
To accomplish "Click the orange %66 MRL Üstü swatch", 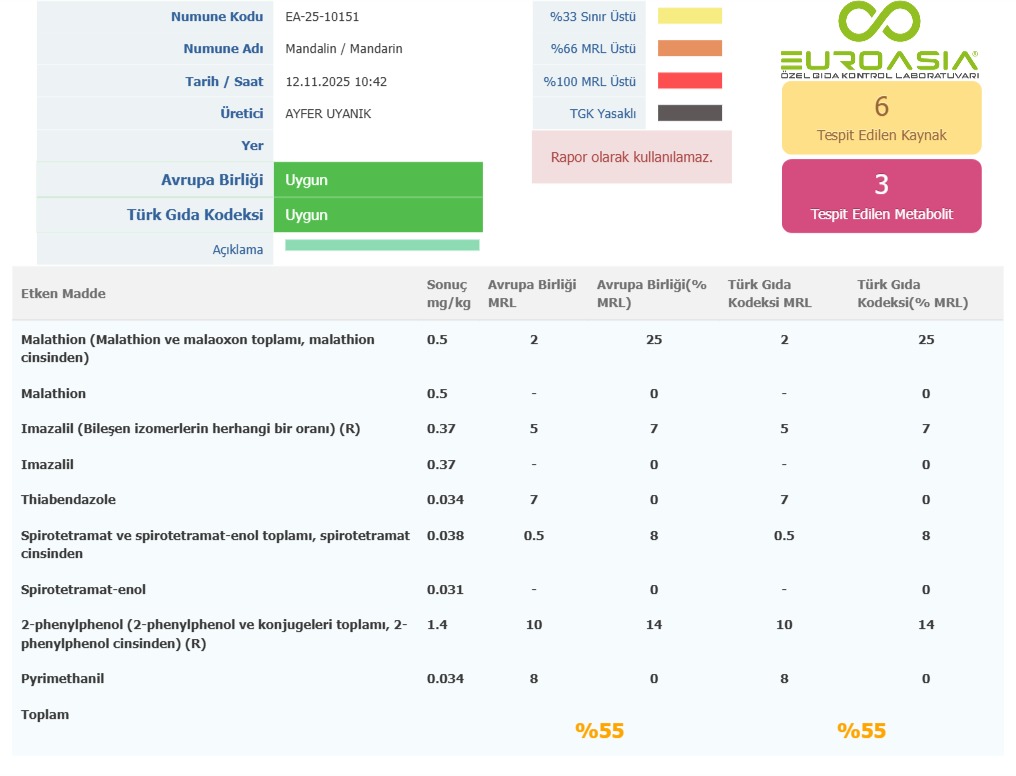I will [689, 48].
